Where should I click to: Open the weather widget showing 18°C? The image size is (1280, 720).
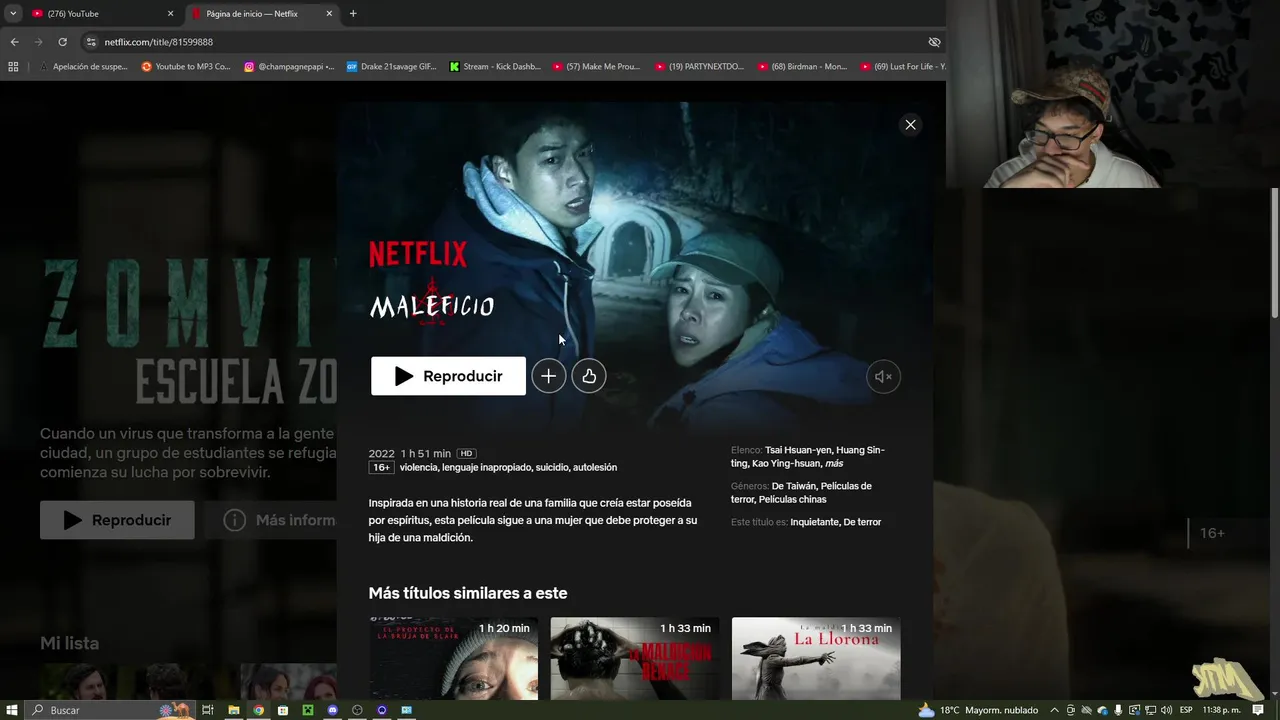point(978,710)
